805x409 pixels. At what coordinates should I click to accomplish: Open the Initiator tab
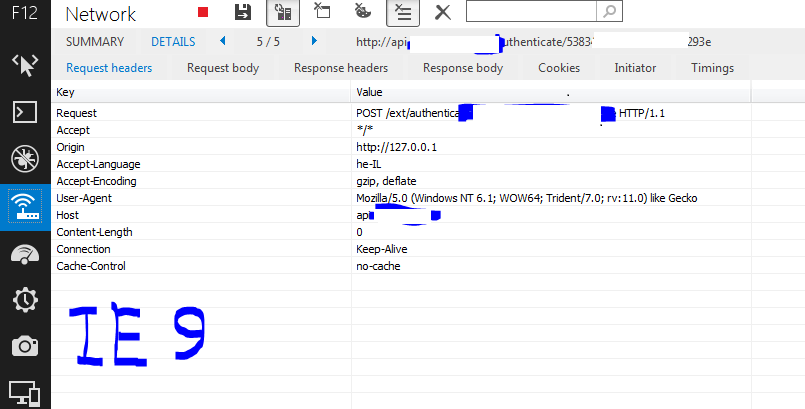(635, 68)
